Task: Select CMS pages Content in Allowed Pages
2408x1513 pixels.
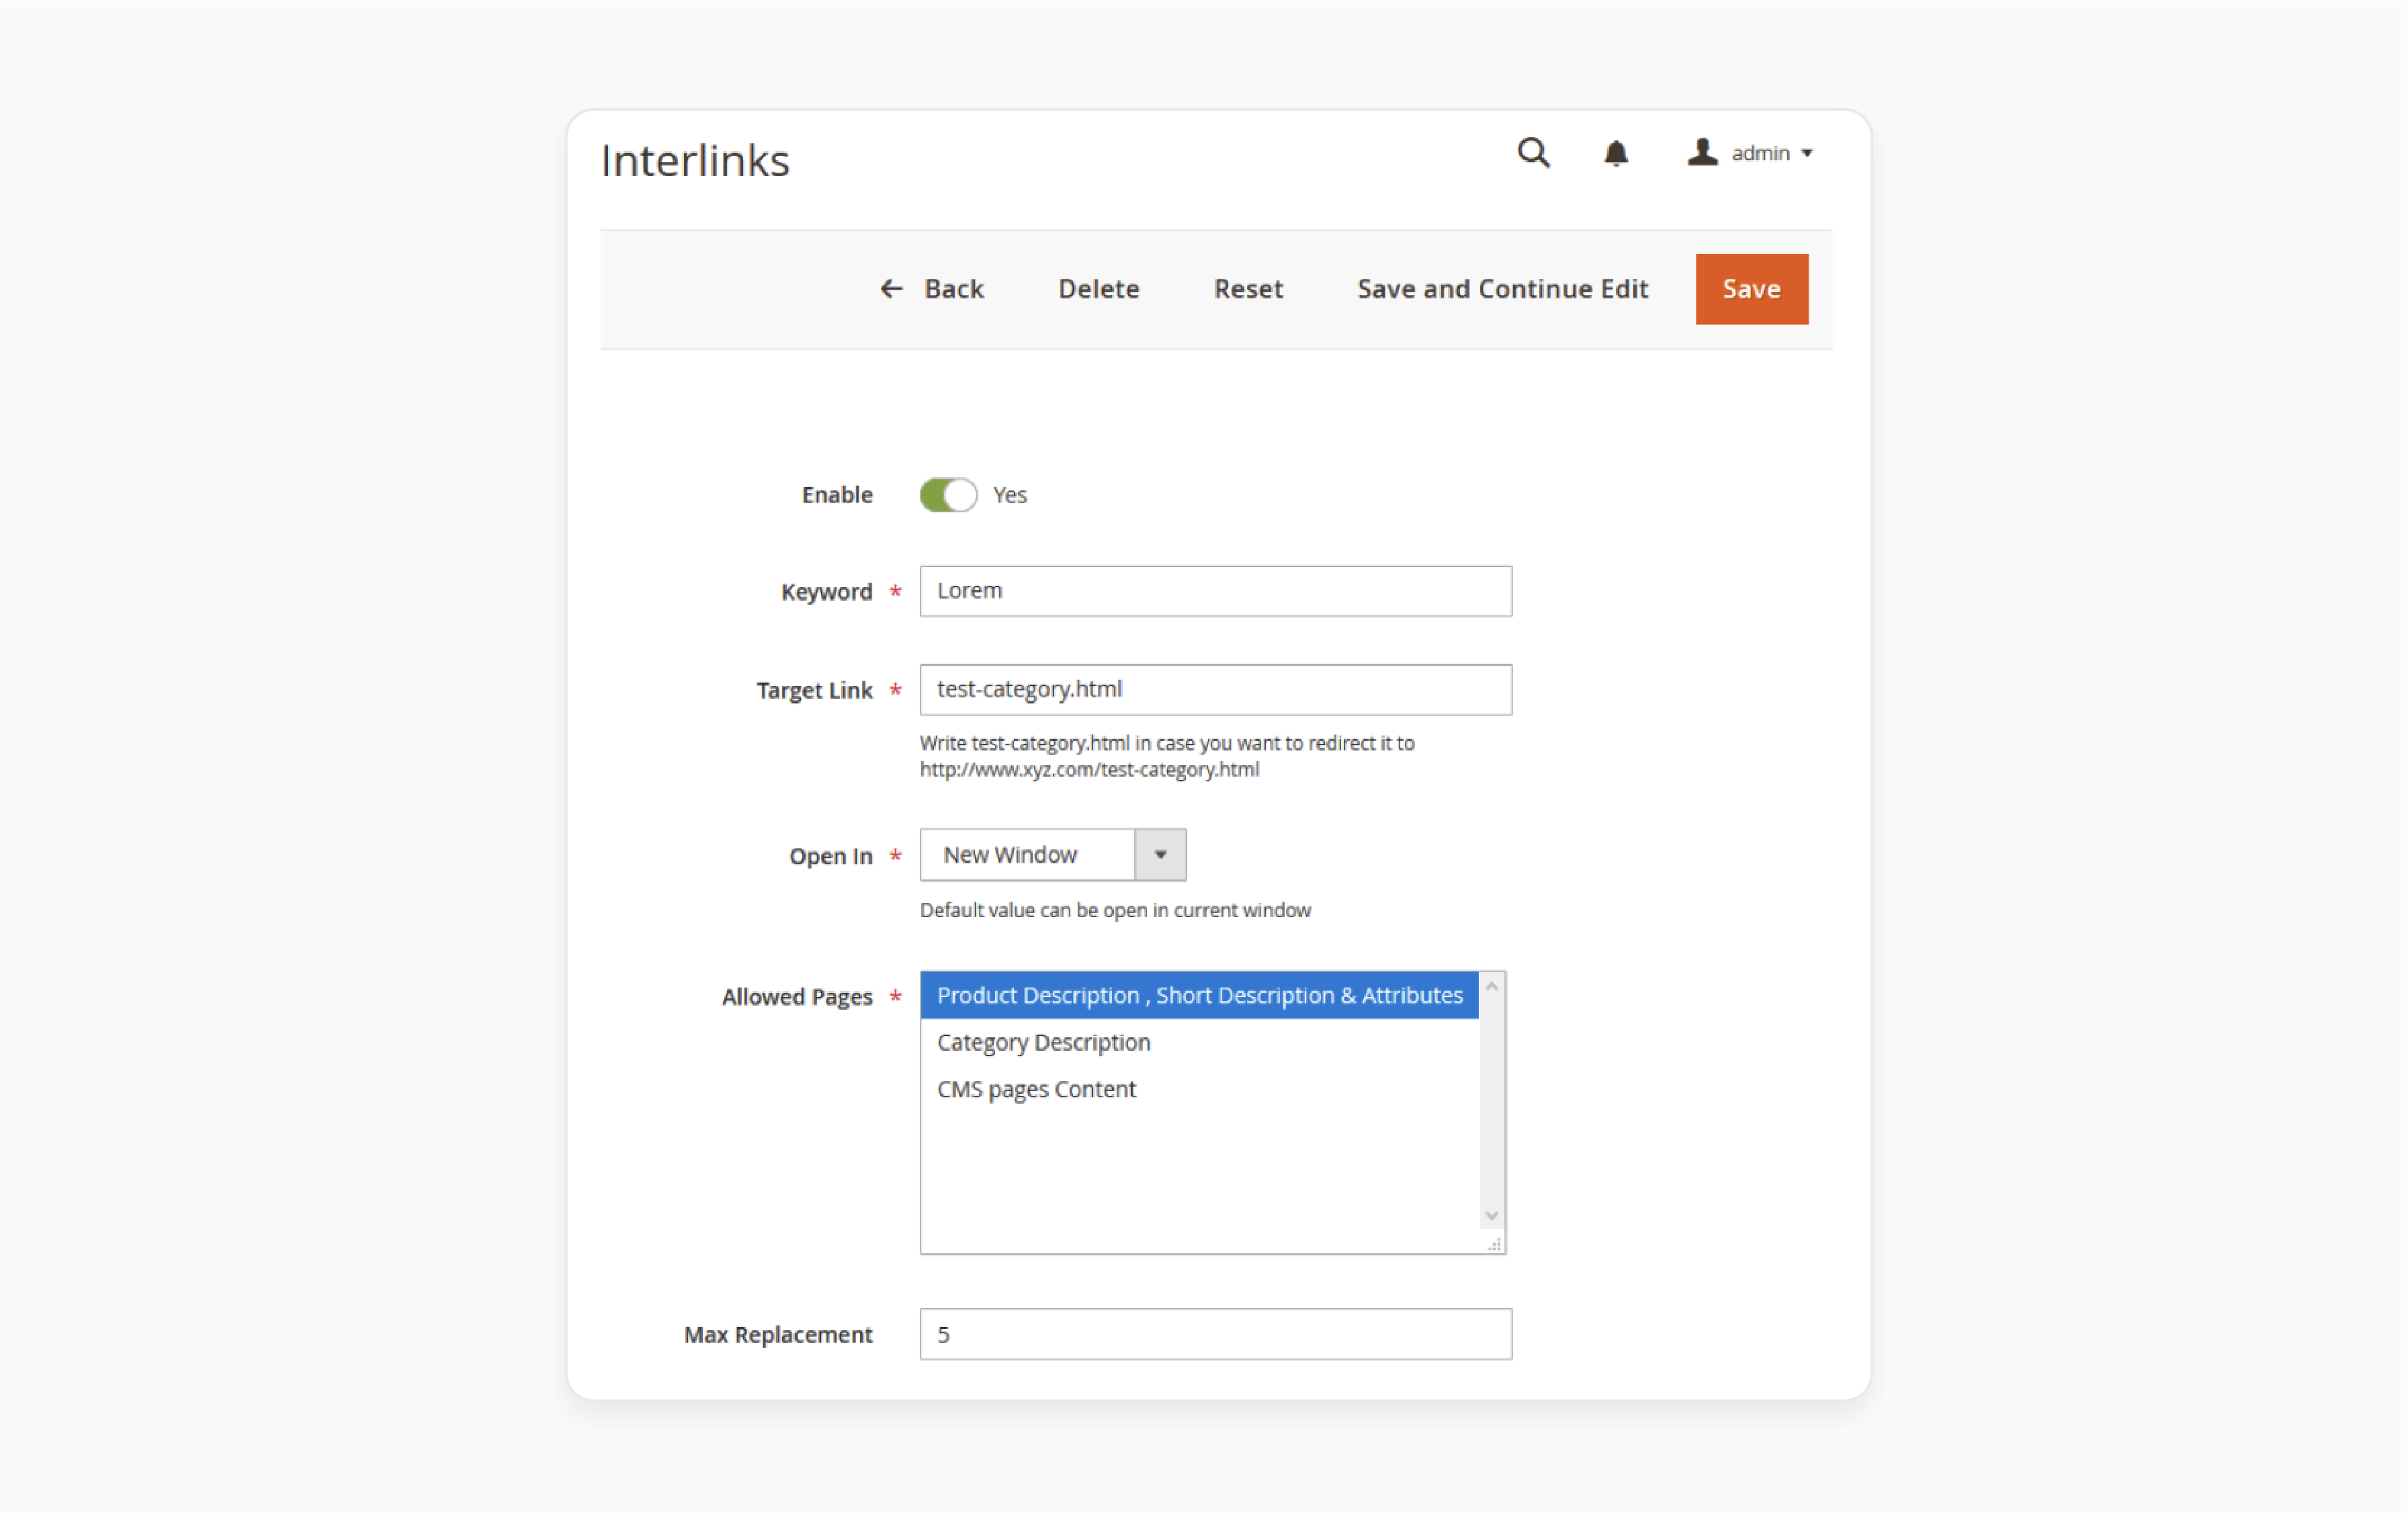Action: (1199, 1089)
